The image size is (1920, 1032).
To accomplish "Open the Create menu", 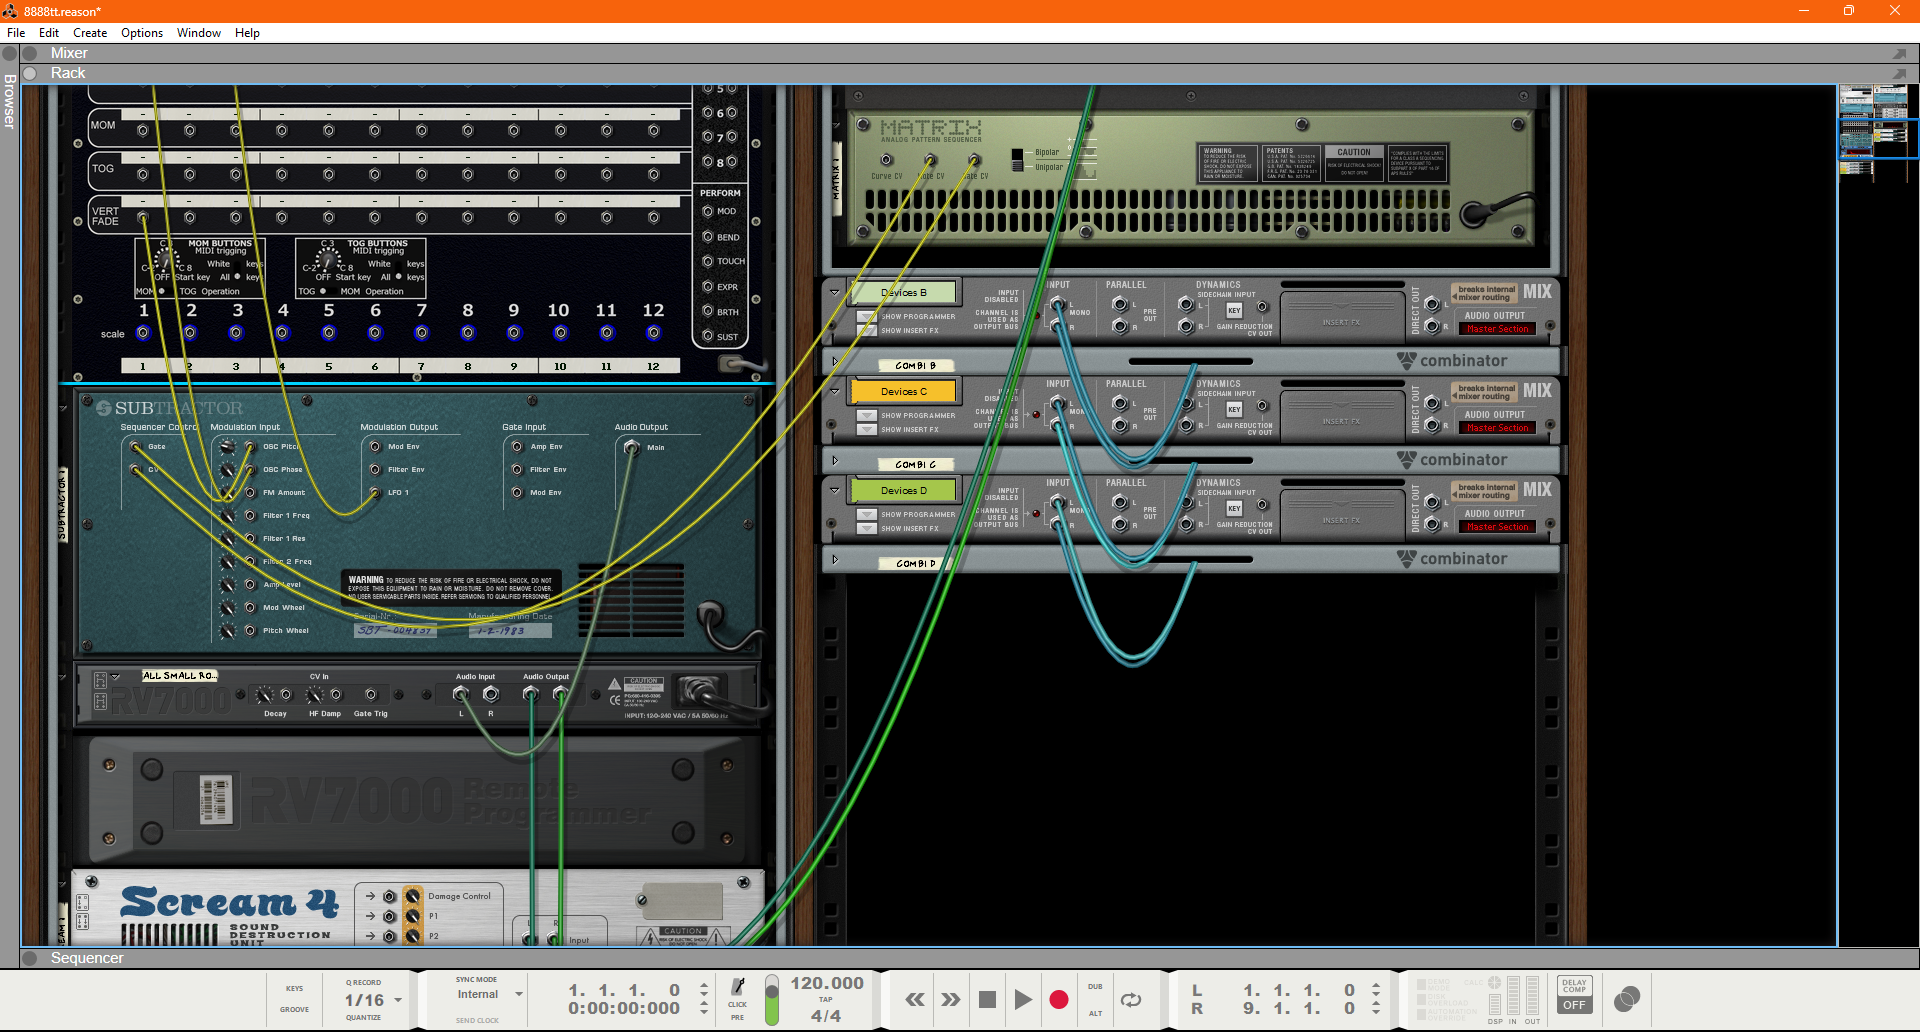I will coord(90,33).
